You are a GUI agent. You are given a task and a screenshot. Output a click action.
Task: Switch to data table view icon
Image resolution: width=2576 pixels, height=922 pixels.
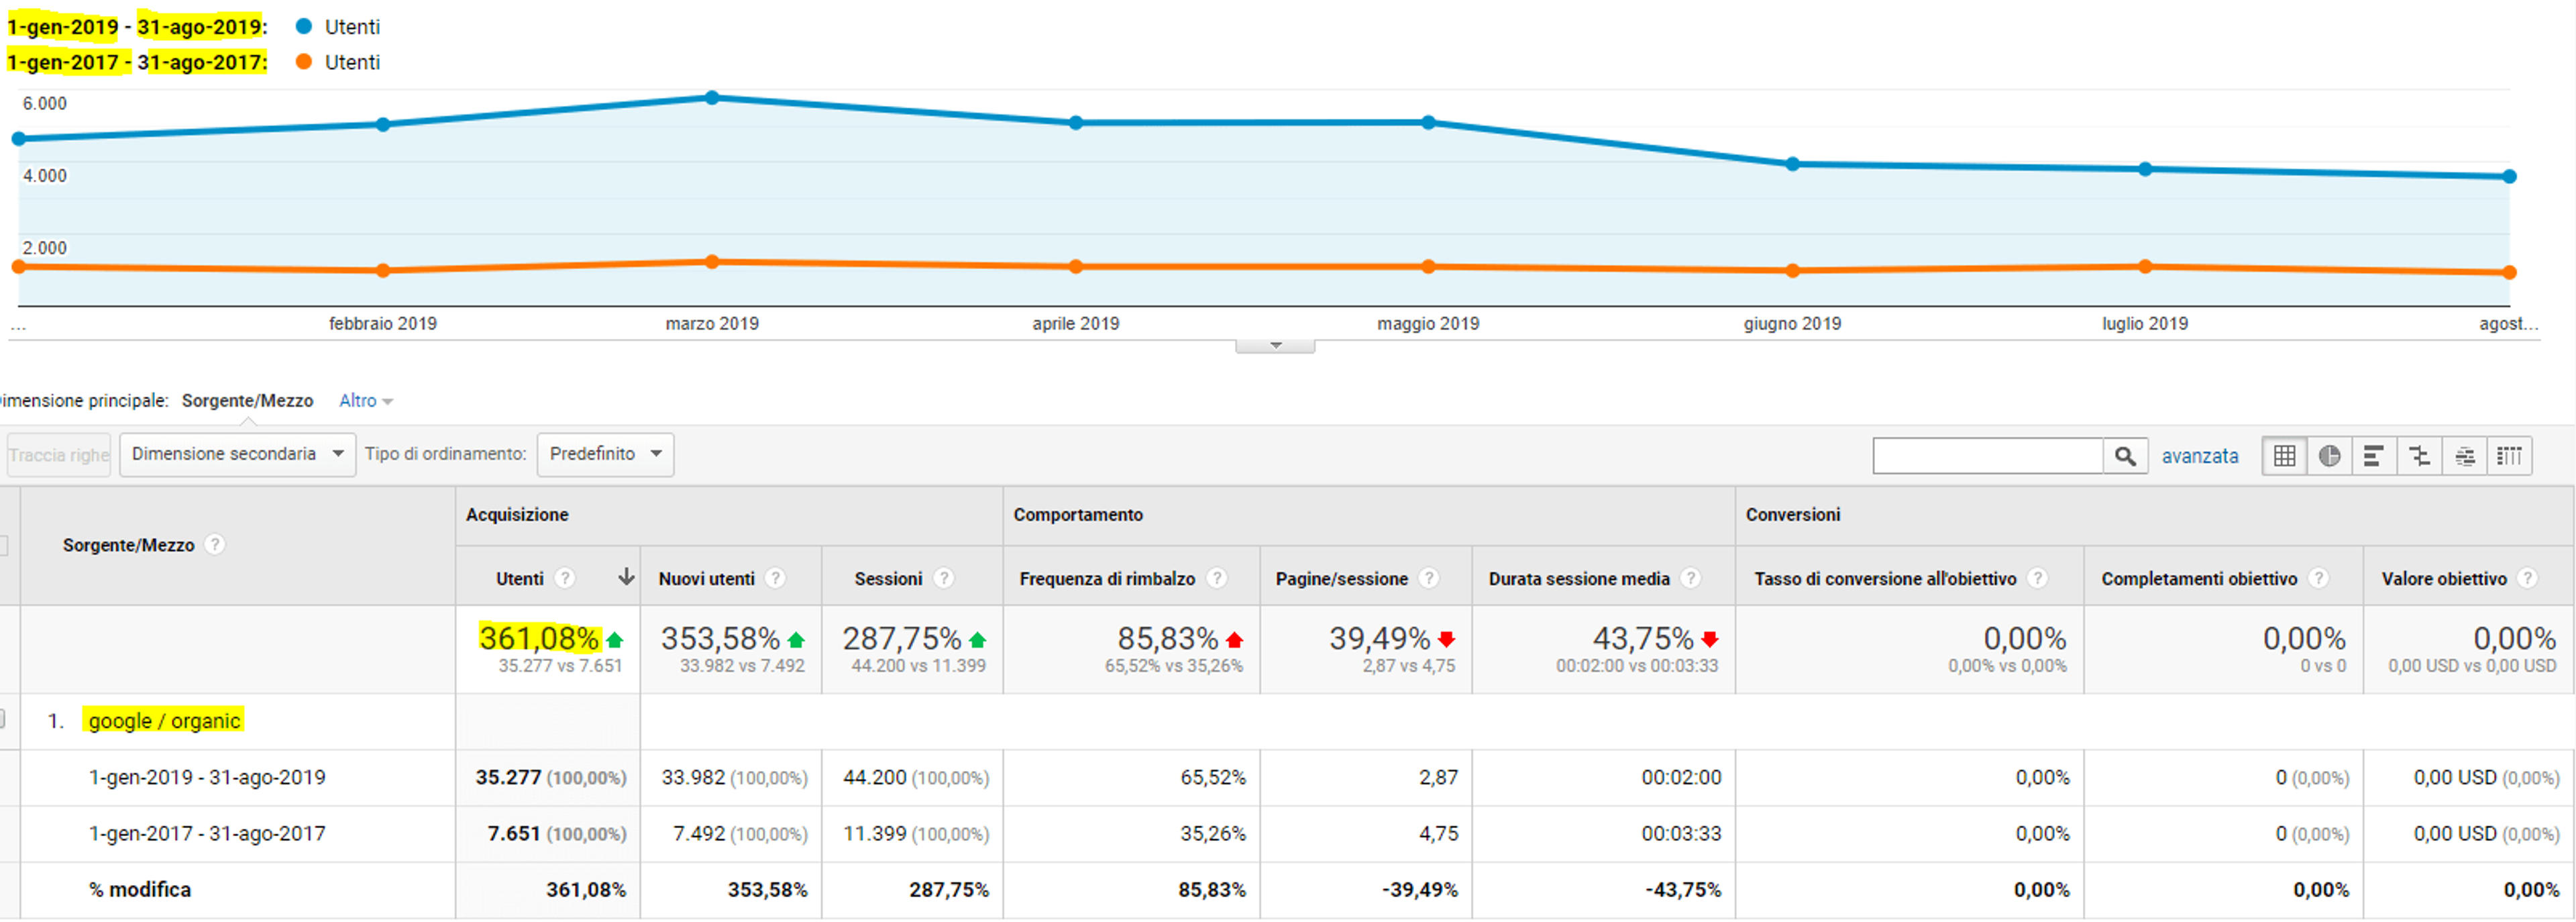point(2284,456)
